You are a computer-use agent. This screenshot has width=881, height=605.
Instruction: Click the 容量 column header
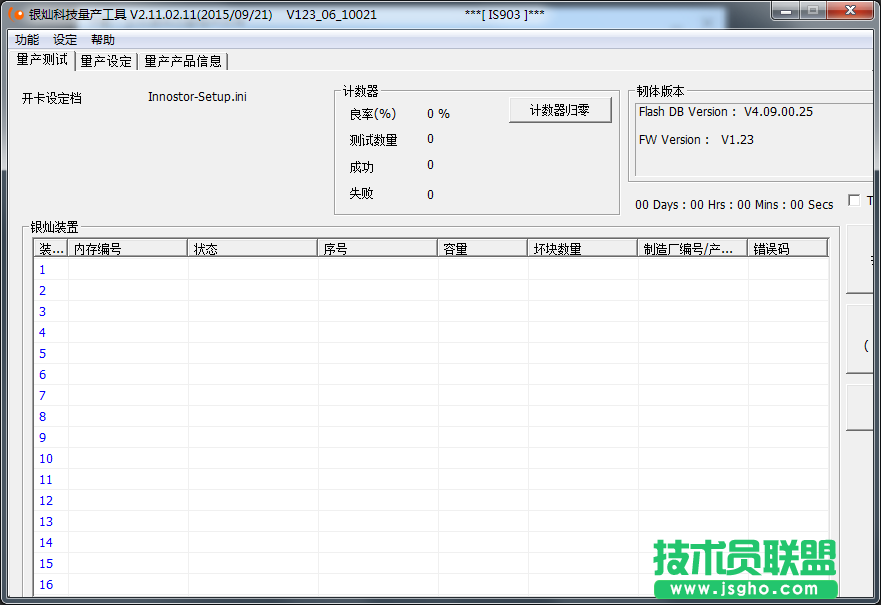tap(482, 249)
